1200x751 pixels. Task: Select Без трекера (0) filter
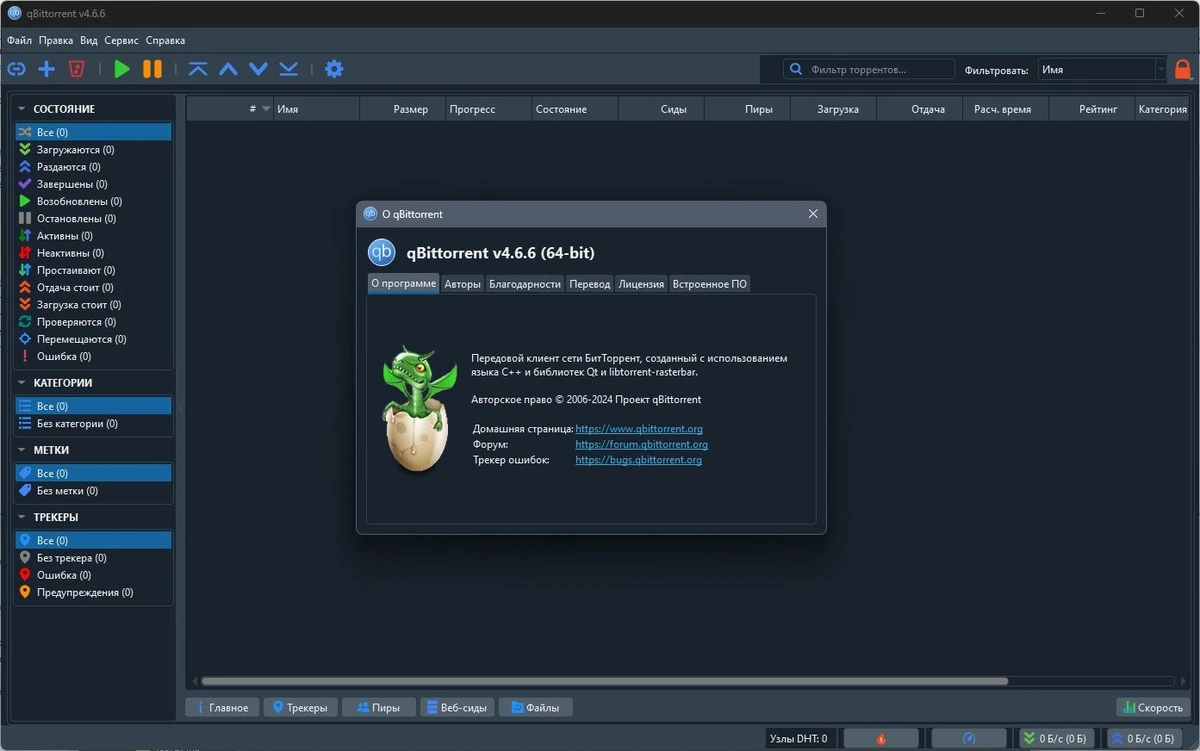(x=93, y=558)
